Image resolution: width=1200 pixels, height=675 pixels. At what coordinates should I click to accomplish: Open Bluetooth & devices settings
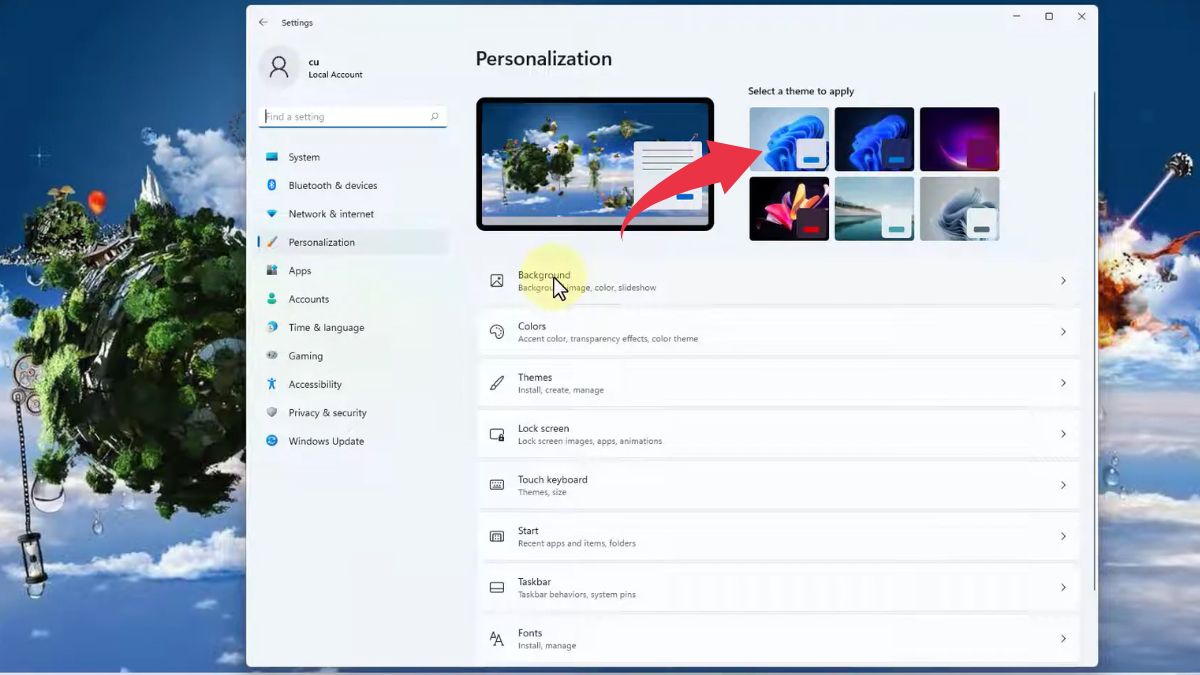(x=353, y=185)
